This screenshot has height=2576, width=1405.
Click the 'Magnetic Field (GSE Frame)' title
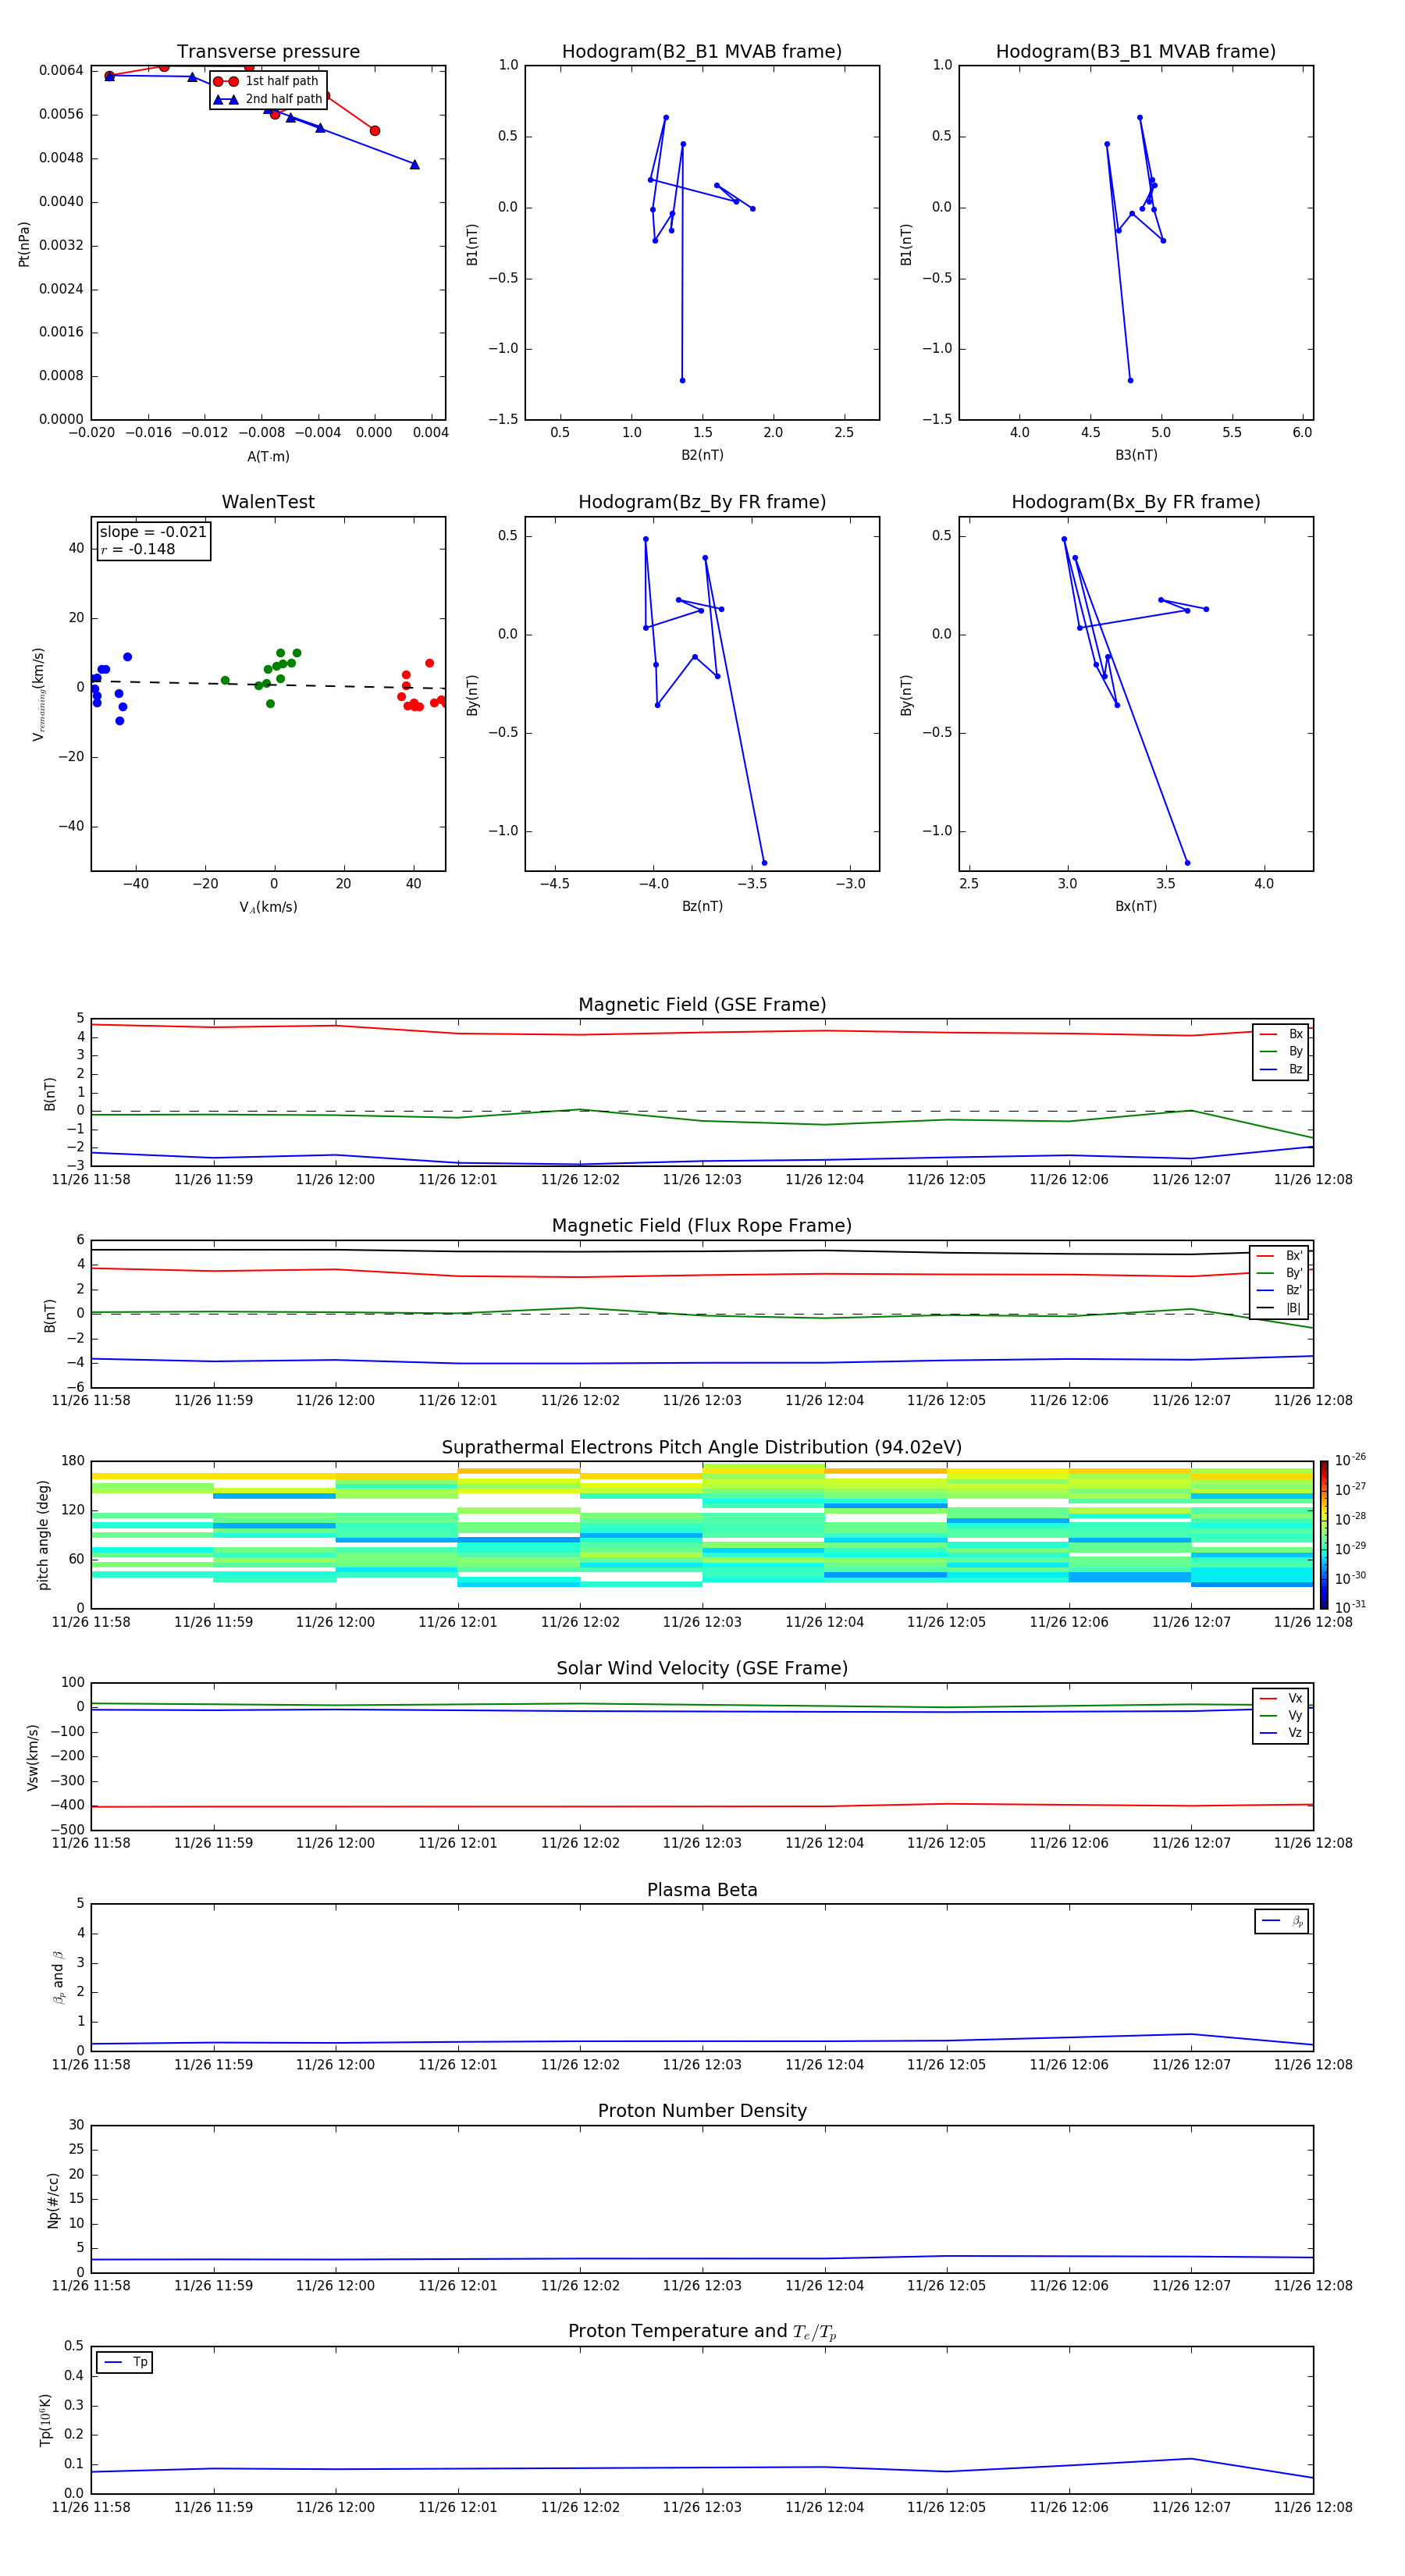tap(702, 1005)
